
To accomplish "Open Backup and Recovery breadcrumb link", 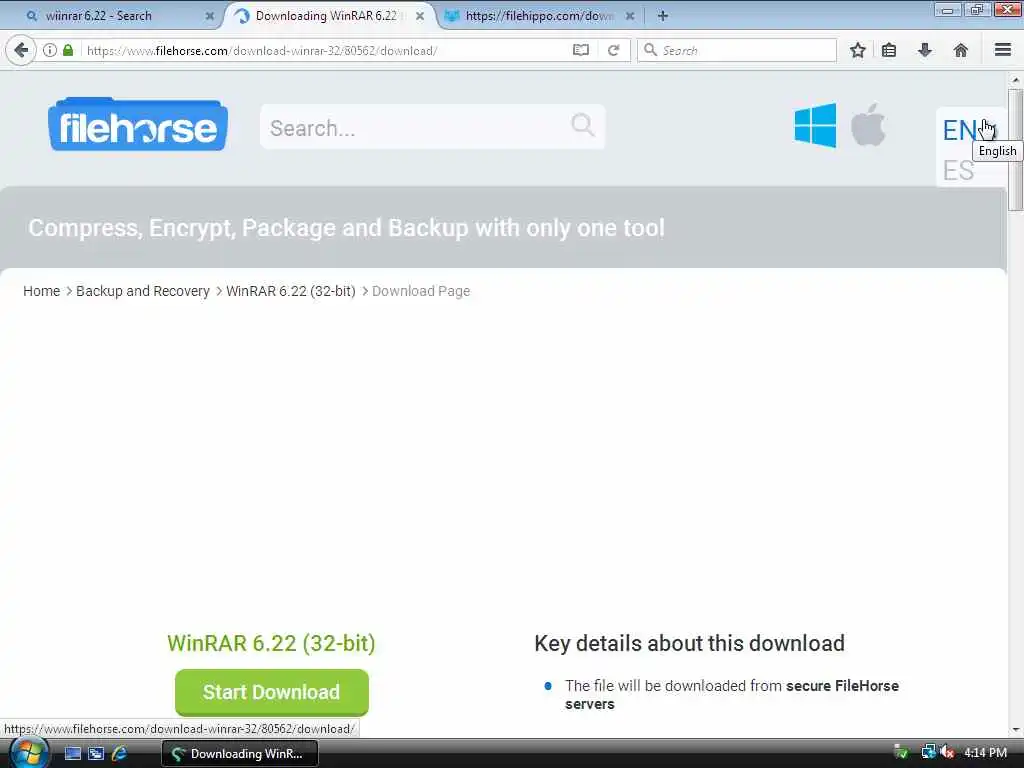I will (x=143, y=291).
